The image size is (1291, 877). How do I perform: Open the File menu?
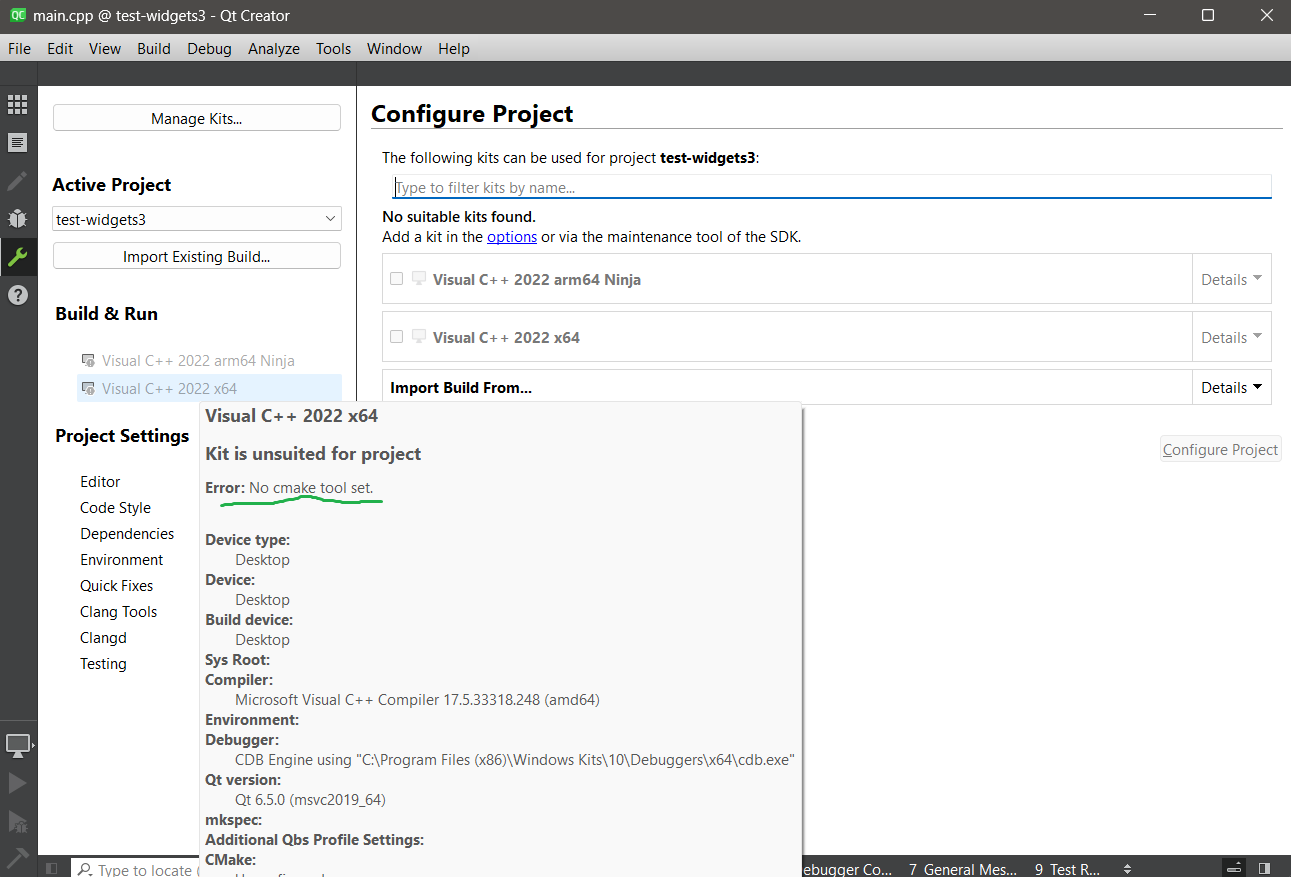(19, 48)
